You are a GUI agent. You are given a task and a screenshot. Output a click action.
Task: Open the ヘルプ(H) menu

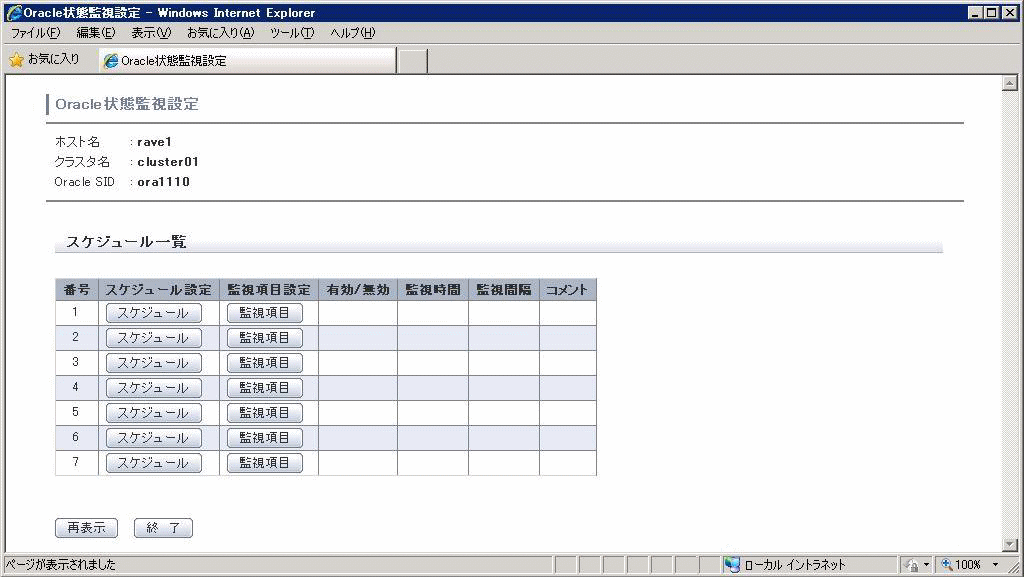tap(353, 33)
